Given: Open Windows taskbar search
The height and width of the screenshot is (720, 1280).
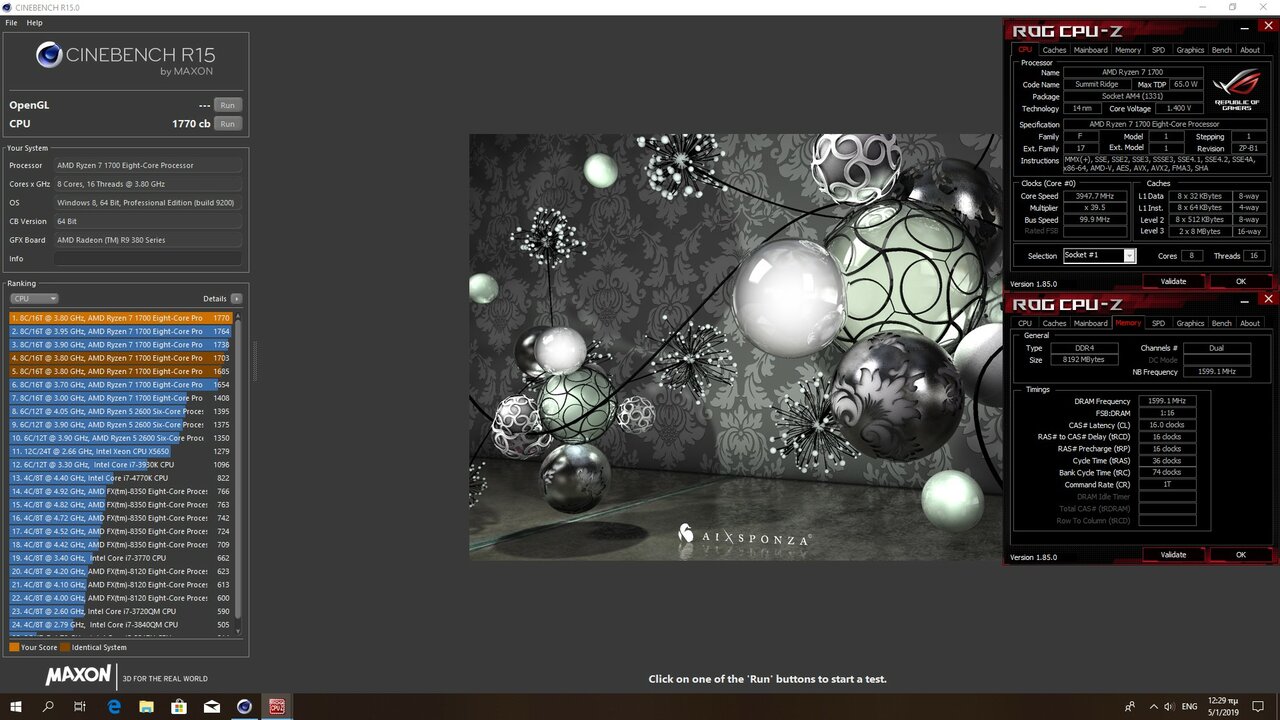Looking at the screenshot, I should (48, 706).
